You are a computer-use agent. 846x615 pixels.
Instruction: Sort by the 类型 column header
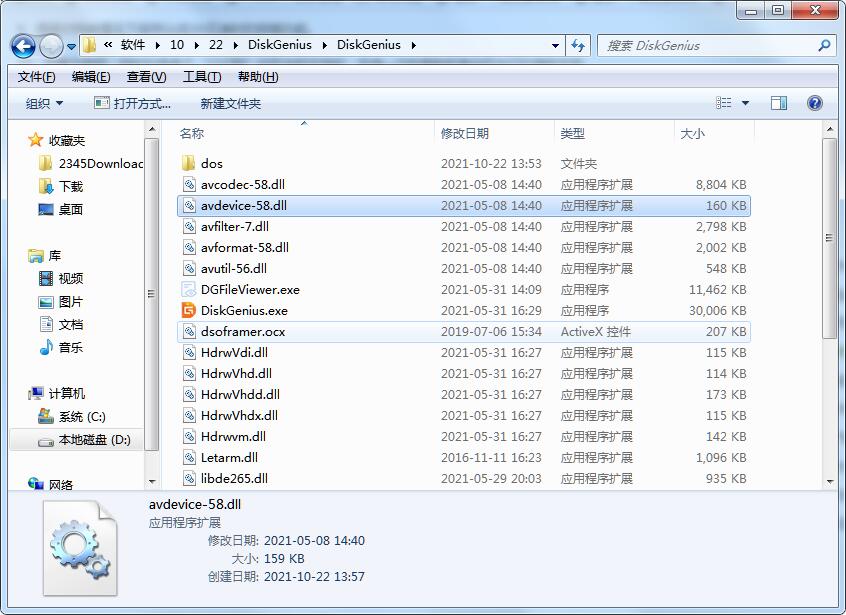pyautogui.click(x=572, y=133)
